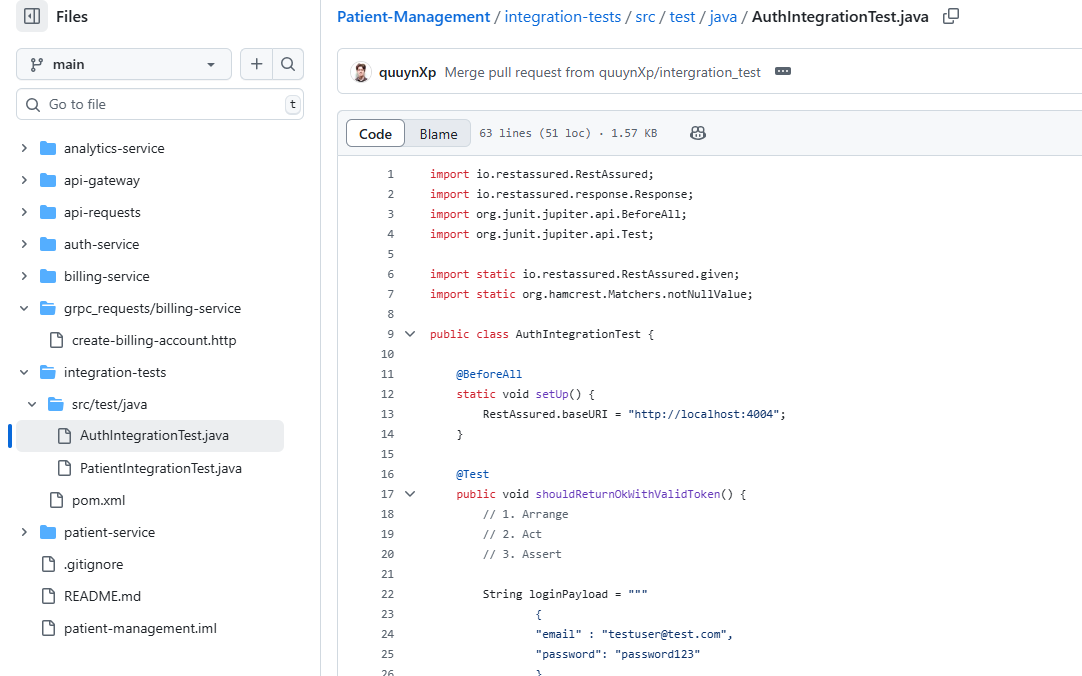The width and height of the screenshot is (1082, 676).
Task: Open the main branch dropdown
Action: click(124, 64)
